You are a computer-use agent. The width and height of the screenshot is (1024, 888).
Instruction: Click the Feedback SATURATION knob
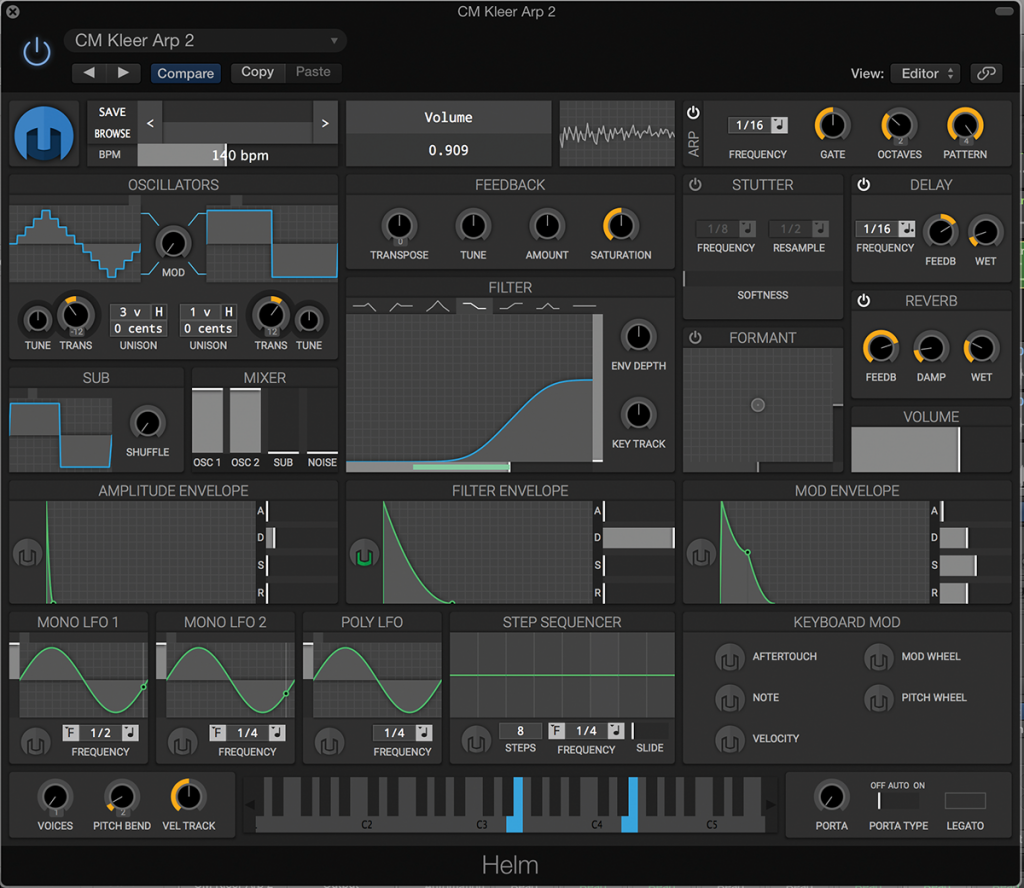click(x=620, y=226)
